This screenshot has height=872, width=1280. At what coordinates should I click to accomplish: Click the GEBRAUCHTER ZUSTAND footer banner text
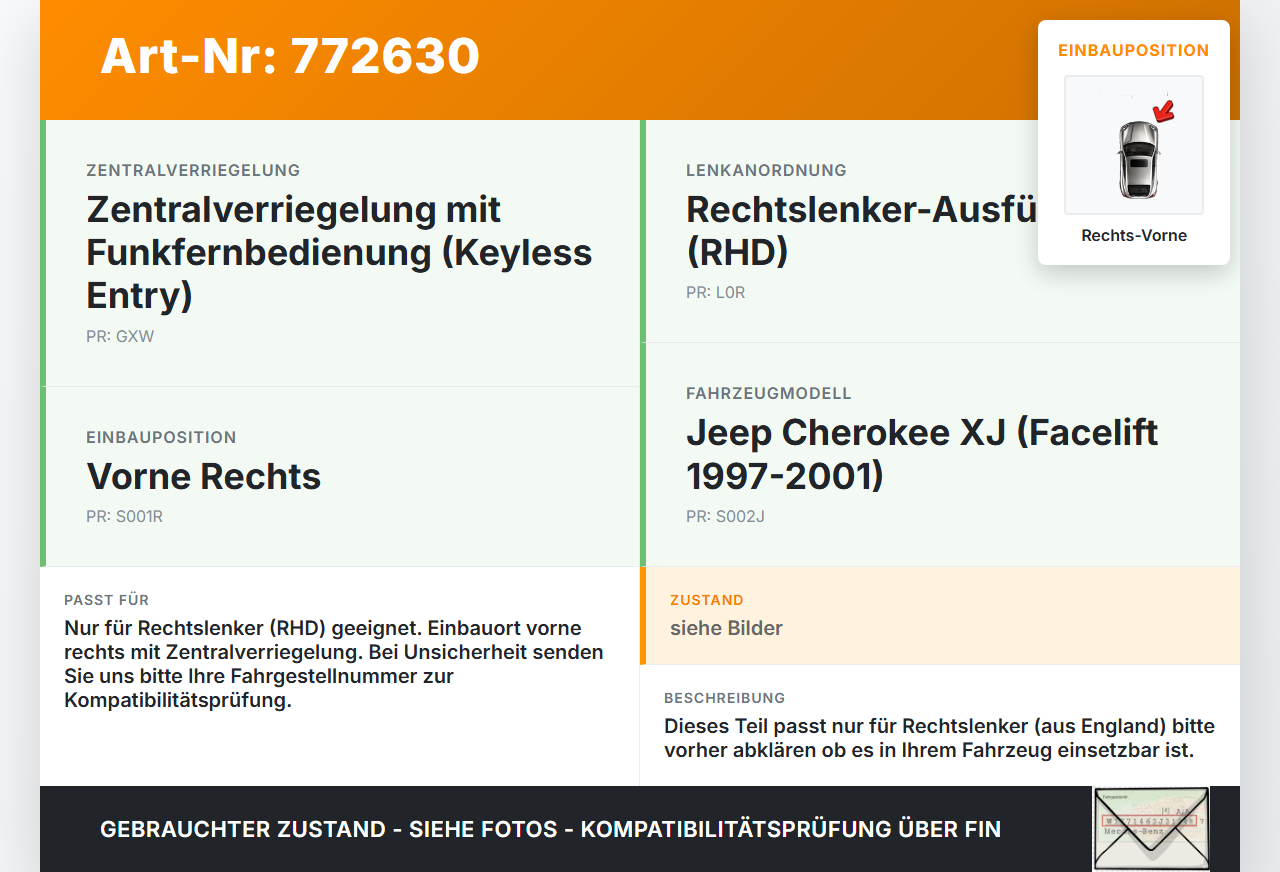550,829
